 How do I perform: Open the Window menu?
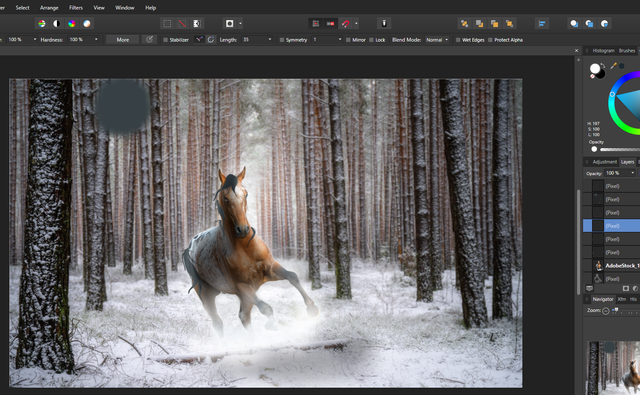[124, 8]
